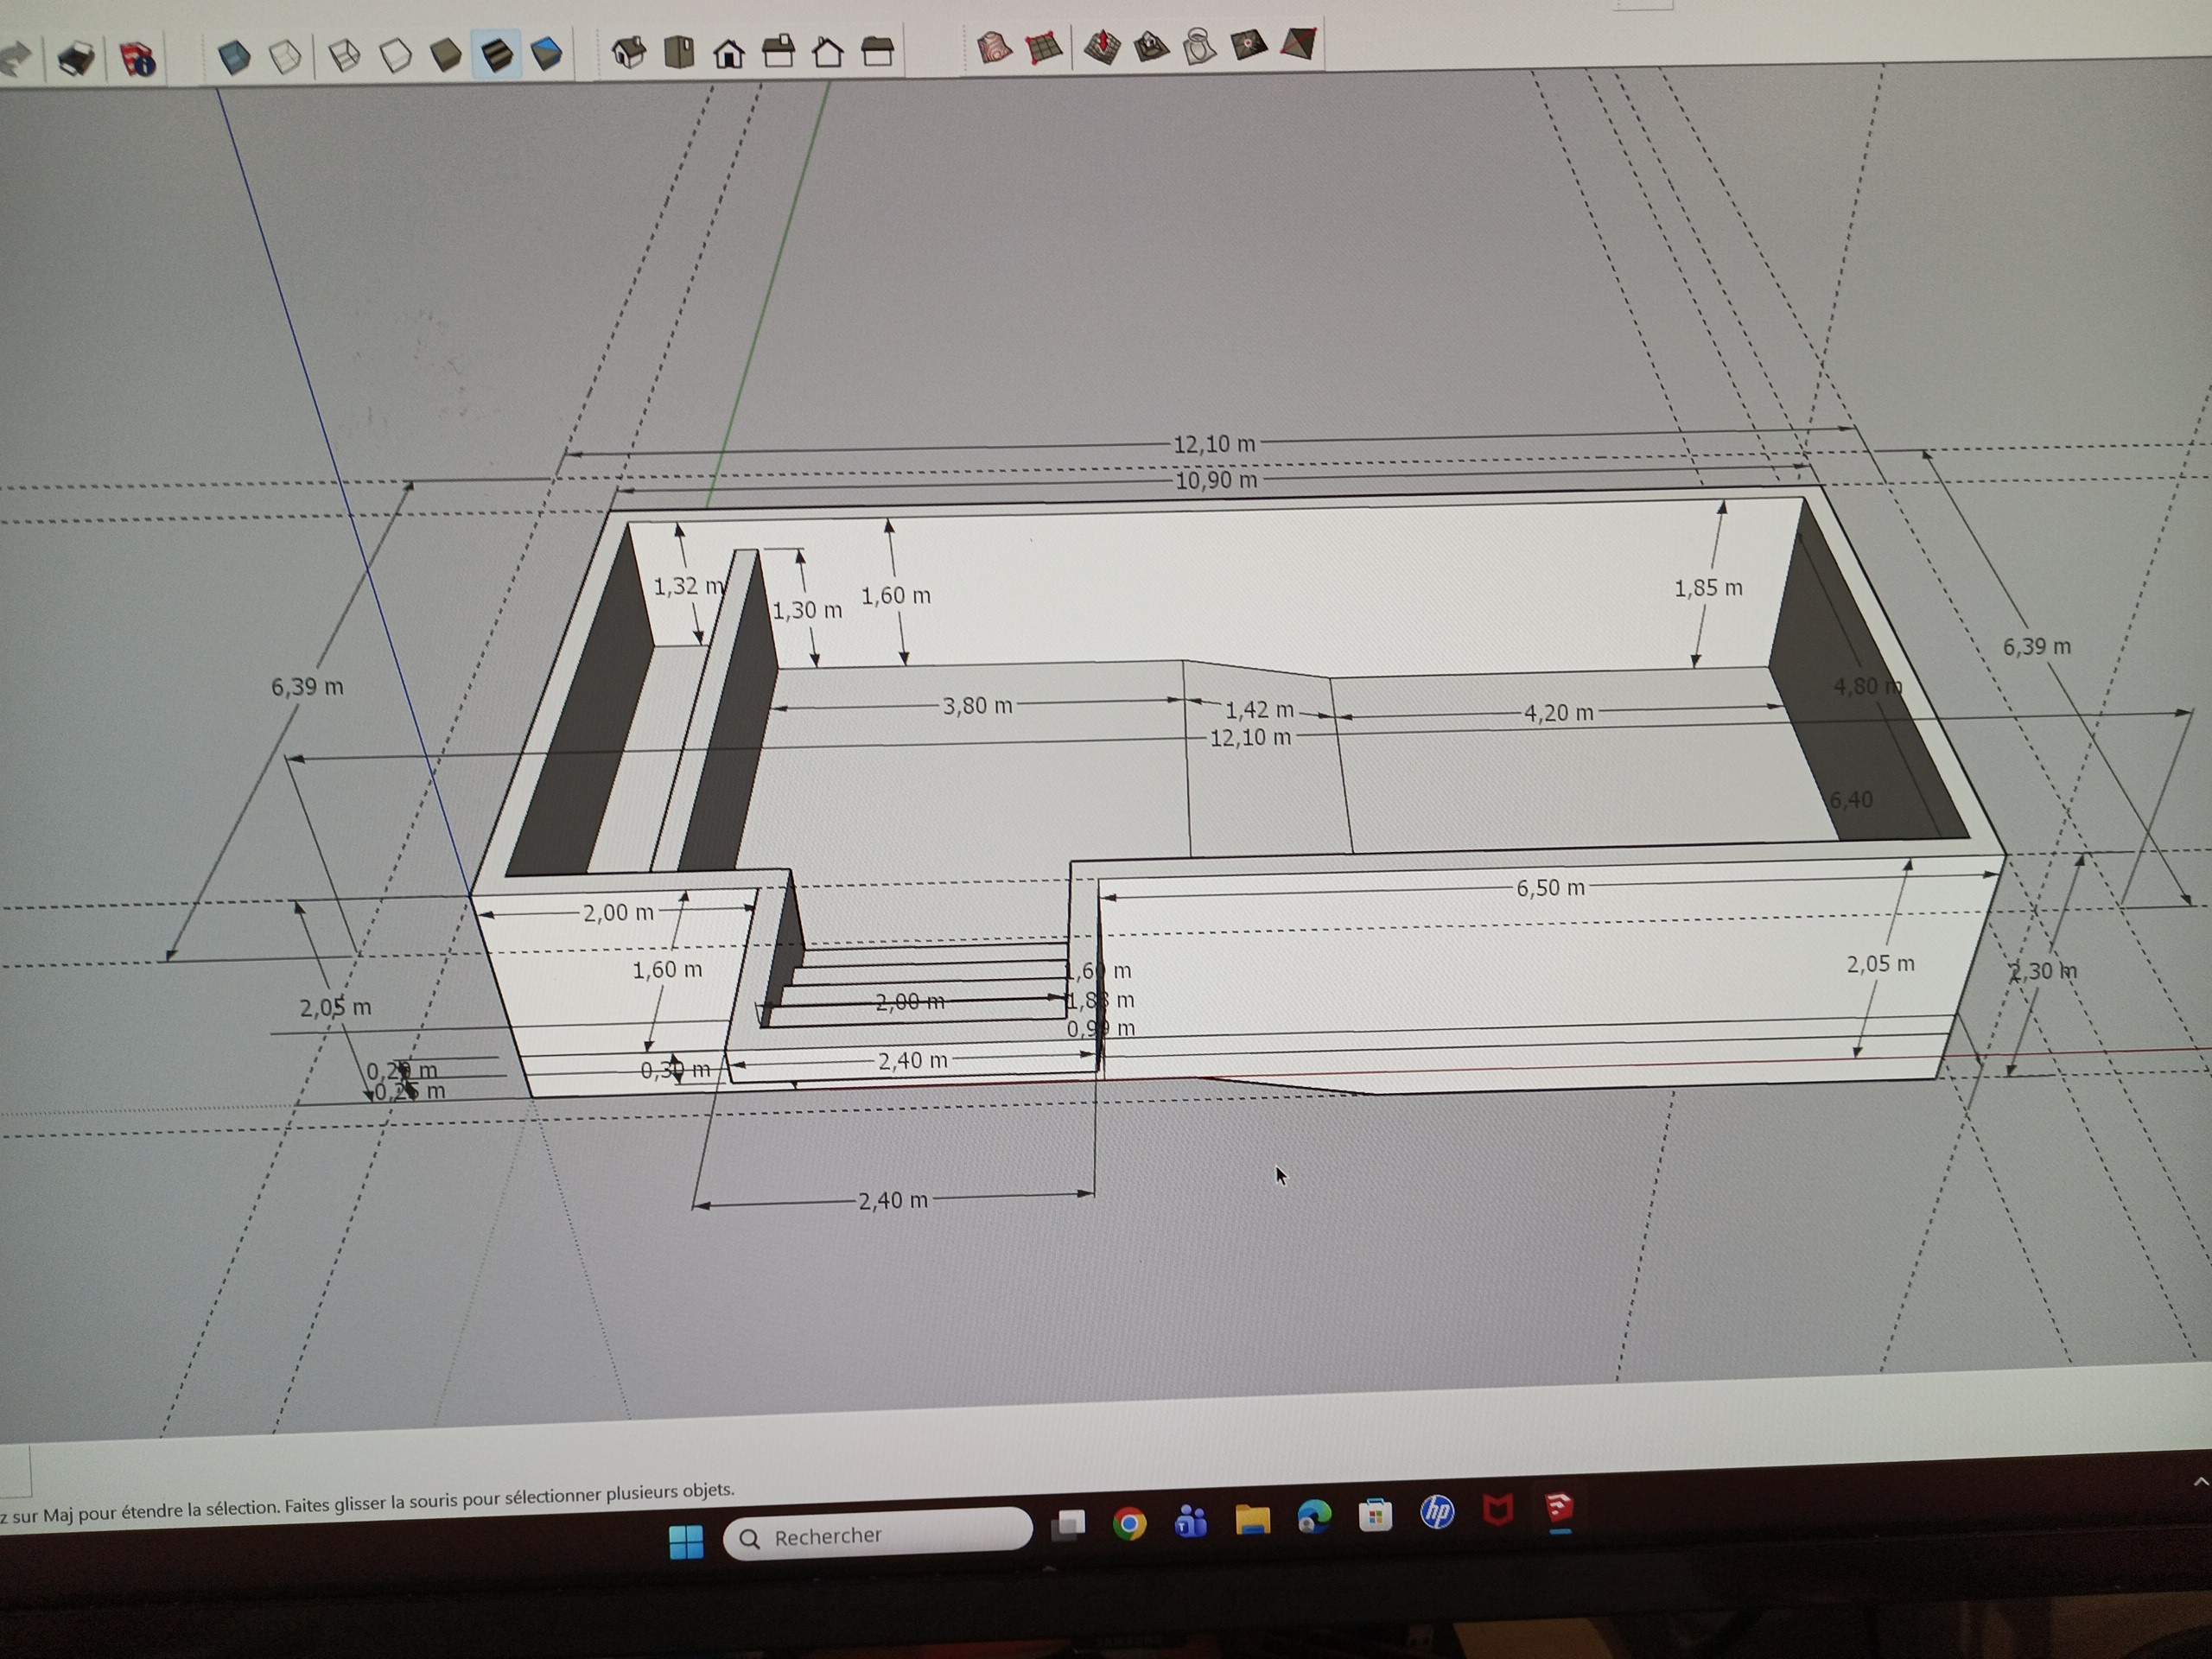Screen dimensions: 2212x1659
Task: Click the SketchUp taskbar icon
Action: 1560,1507
